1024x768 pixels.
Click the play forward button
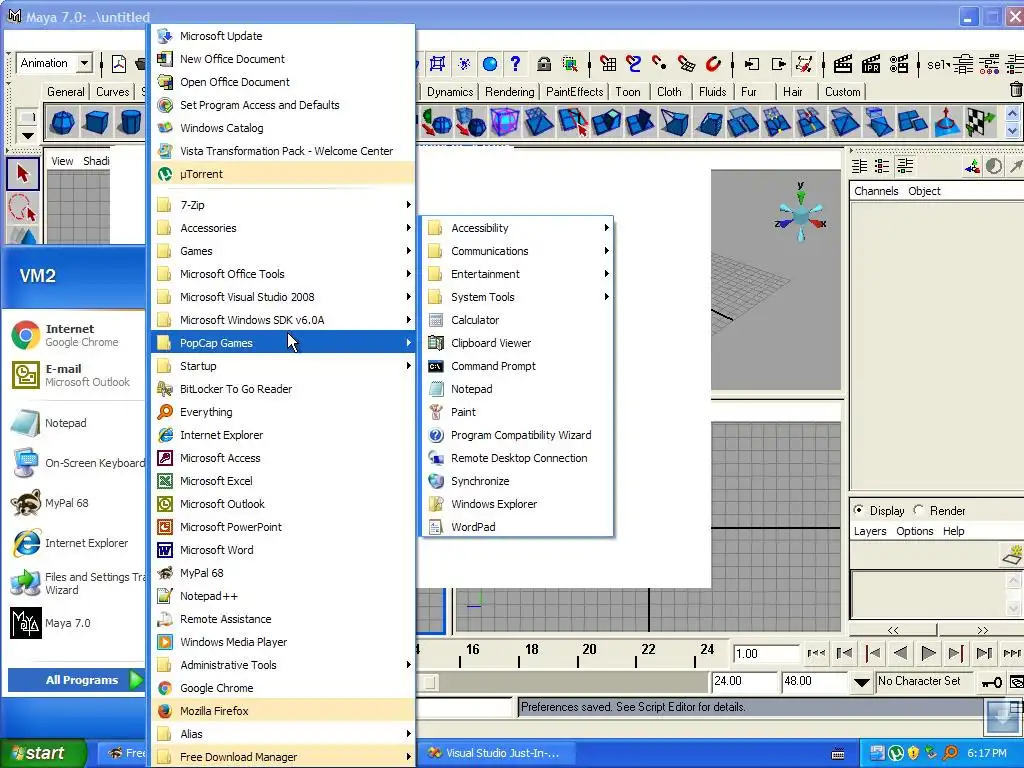click(927, 653)
